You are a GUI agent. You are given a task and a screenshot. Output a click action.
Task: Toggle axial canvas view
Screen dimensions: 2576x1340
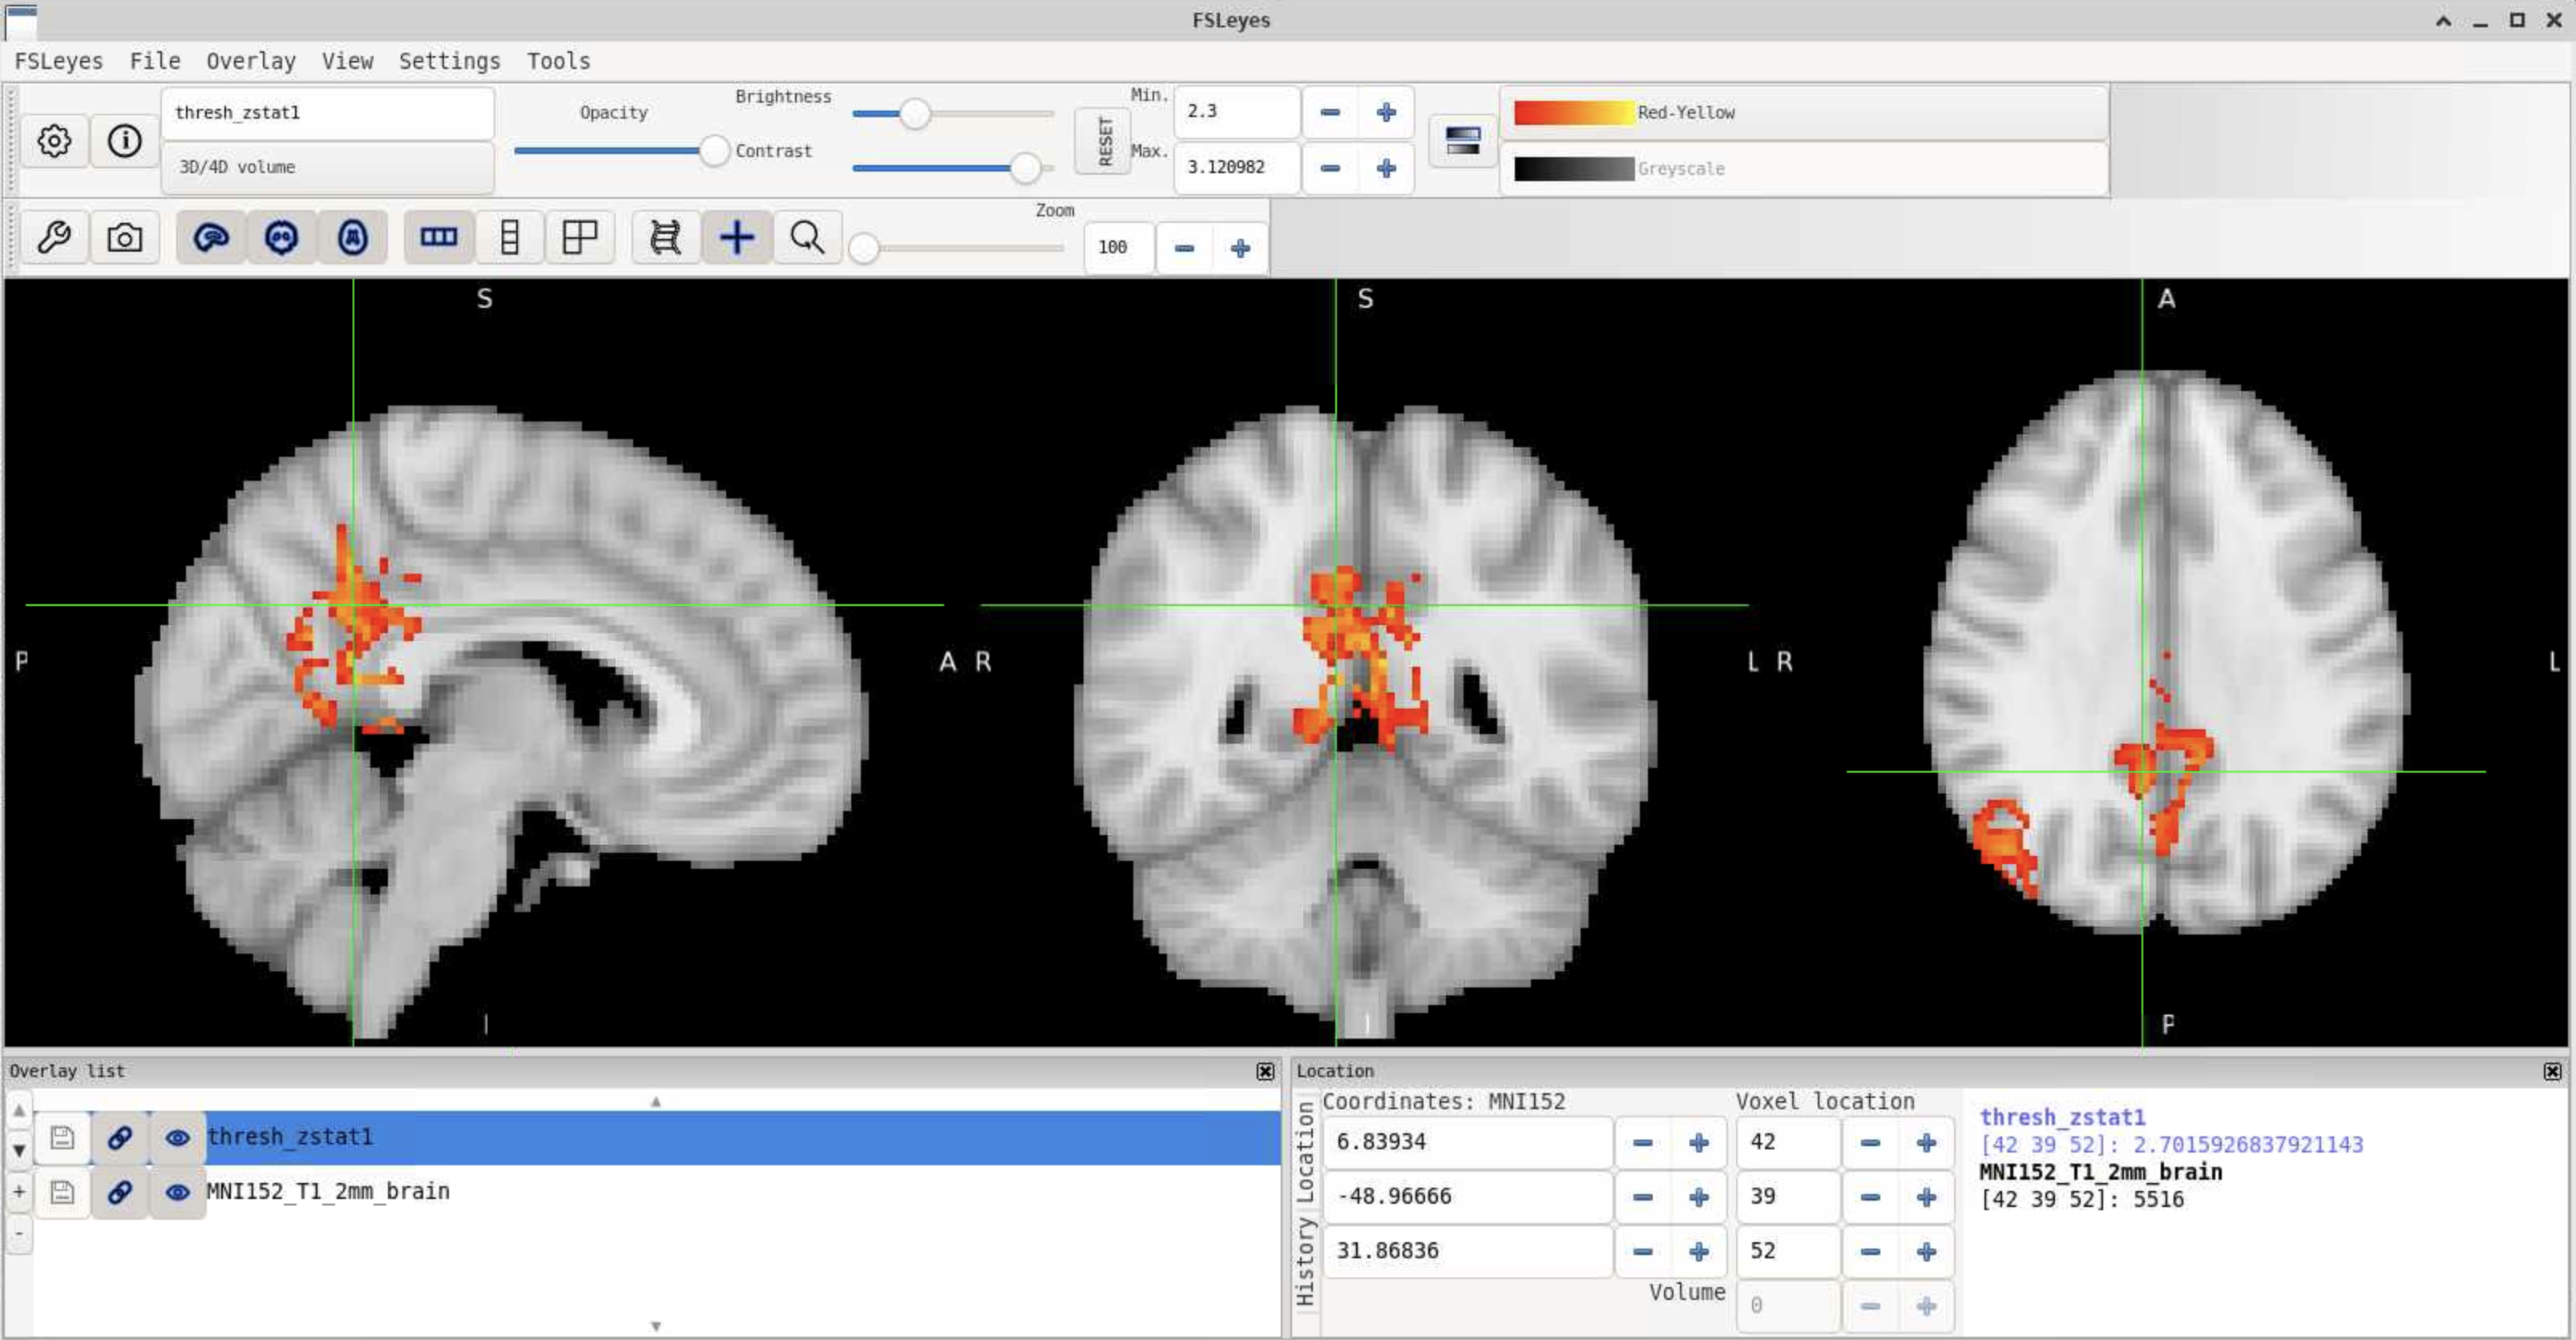pos(352,238)
